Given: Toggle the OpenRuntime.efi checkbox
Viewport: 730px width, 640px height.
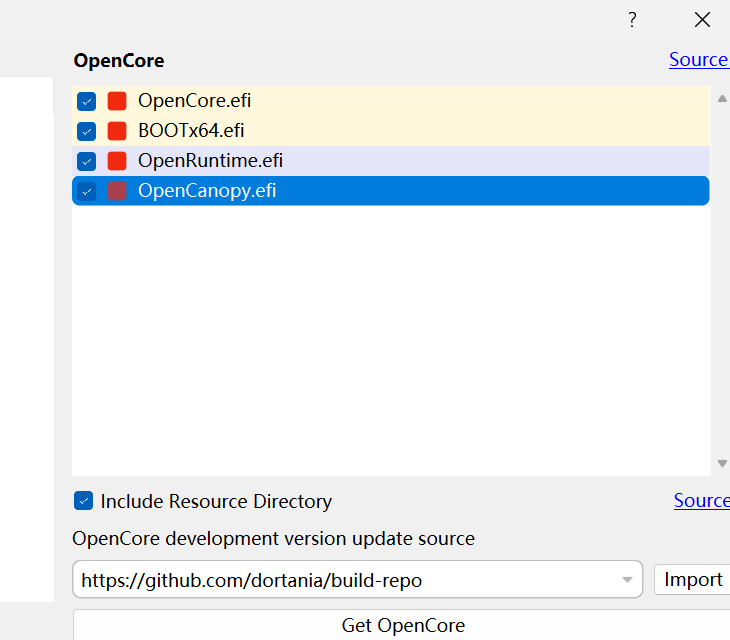Looking at the screenshot, I should (x=87, y=161).
